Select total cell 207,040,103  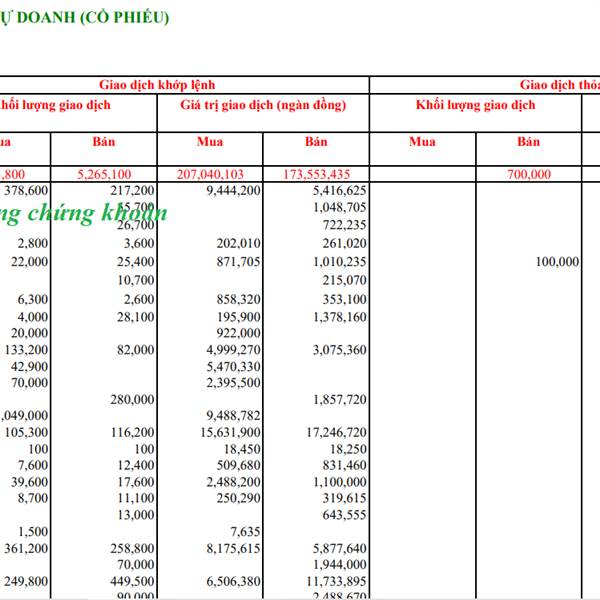[x=210, y=174]
